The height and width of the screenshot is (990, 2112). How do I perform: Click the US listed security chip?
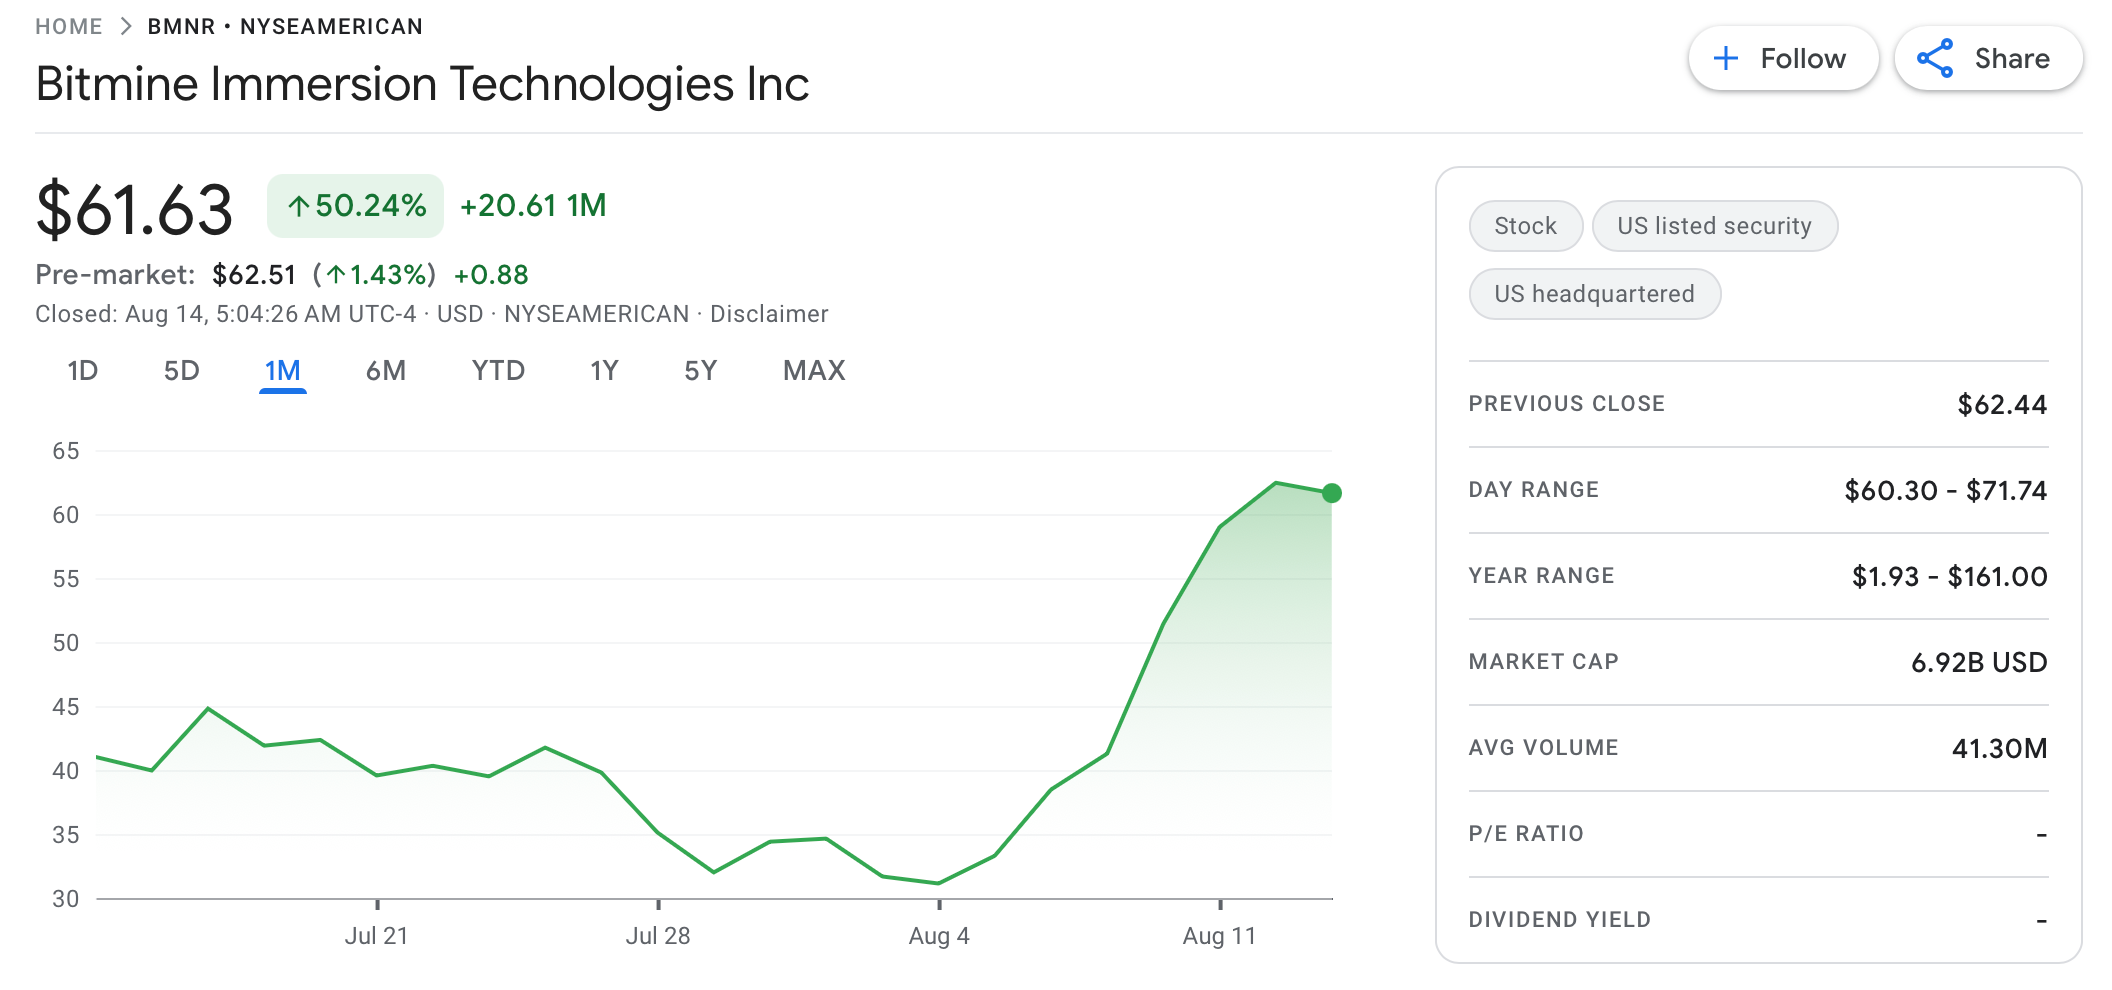click(x=1715, y=226)
